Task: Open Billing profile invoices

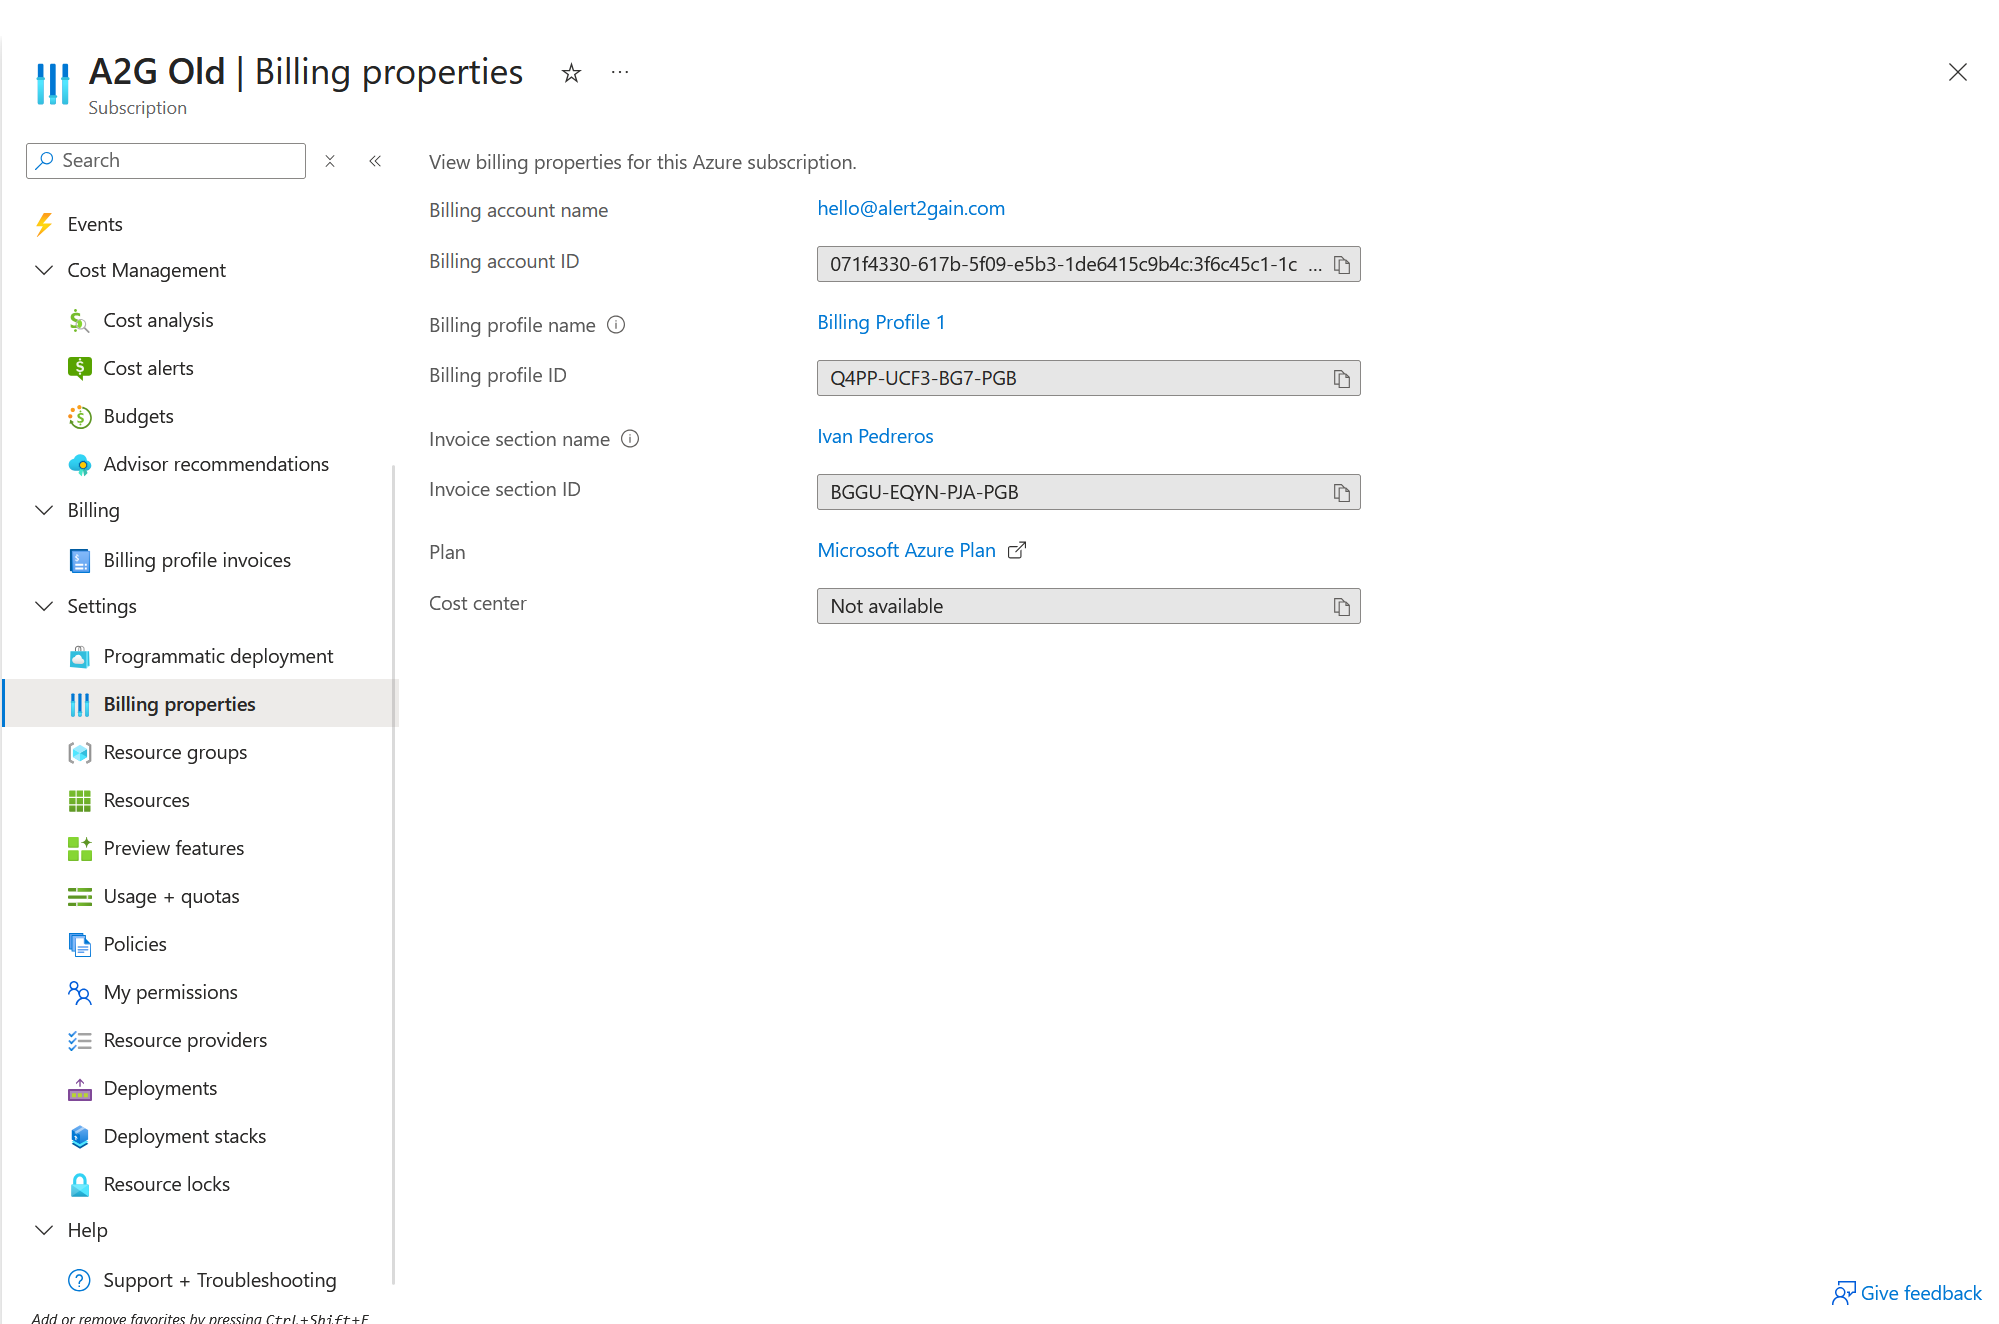Action: [x=197, y=560]
